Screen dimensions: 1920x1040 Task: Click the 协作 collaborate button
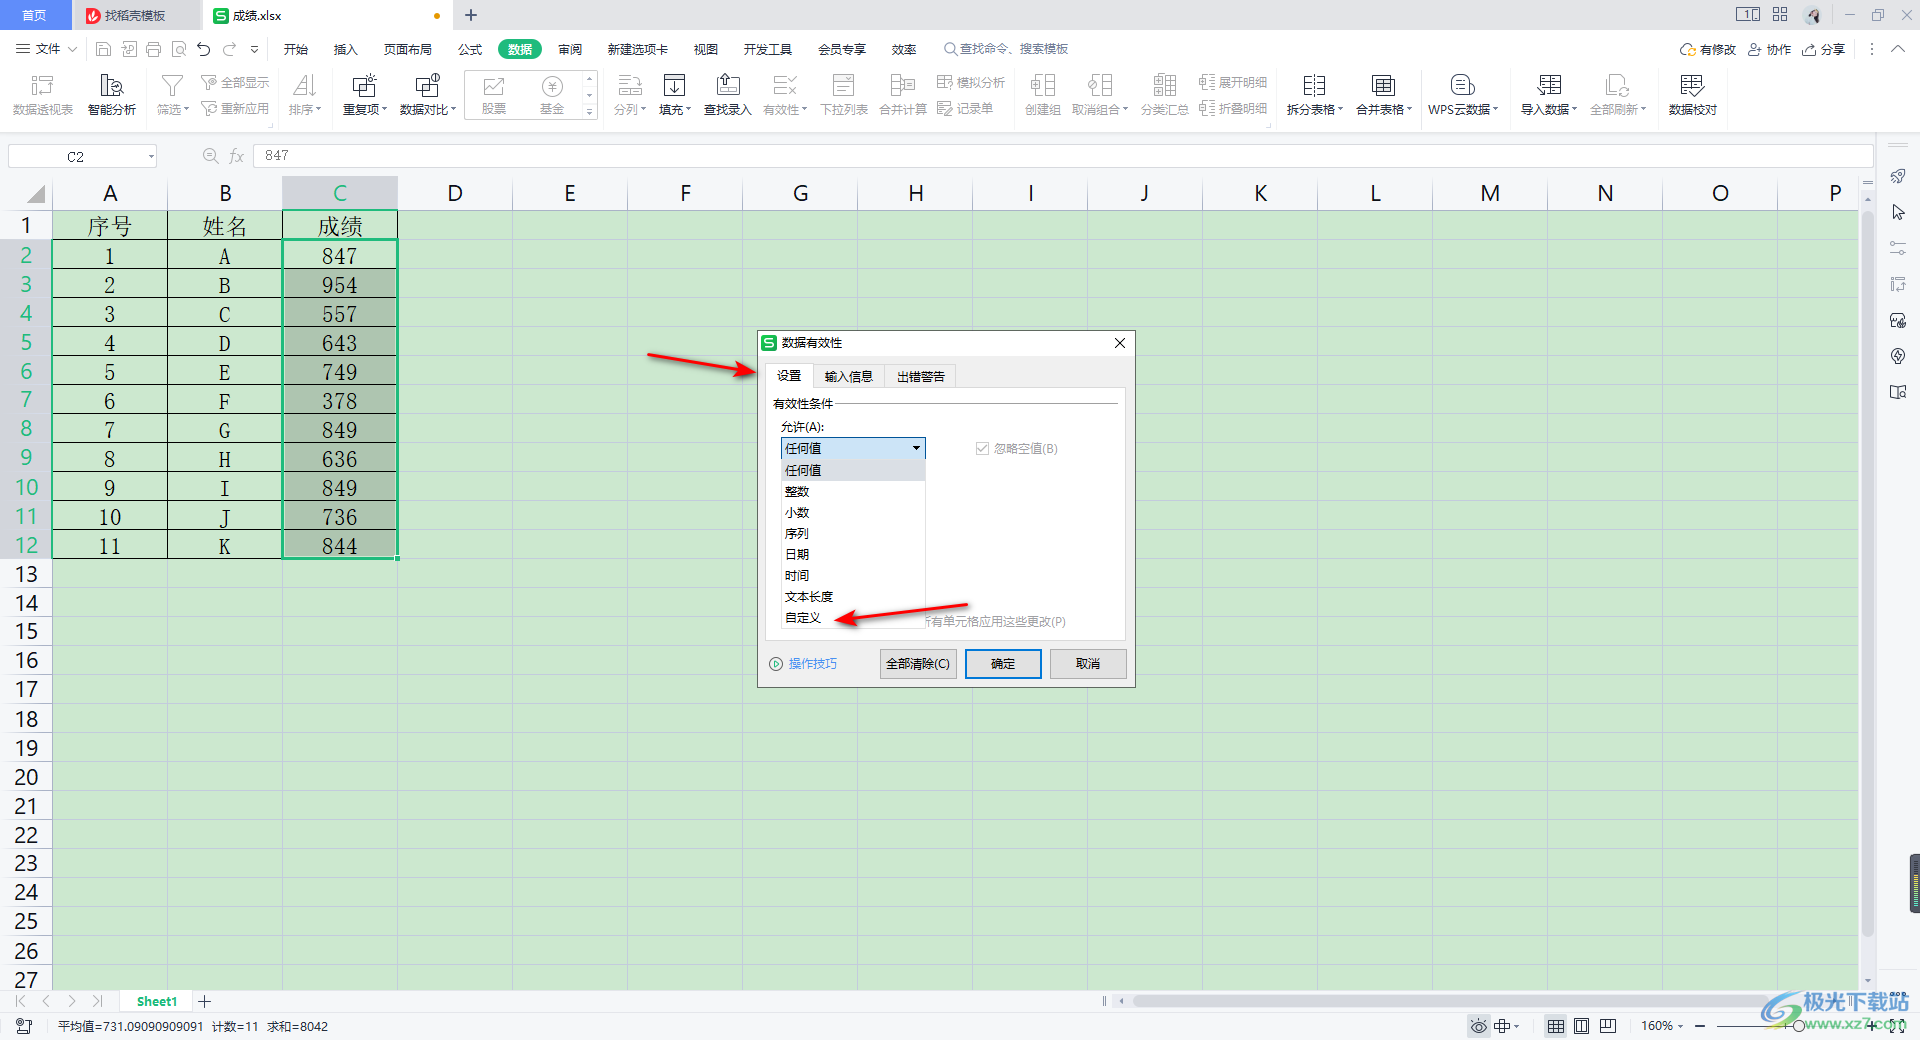1770,49
